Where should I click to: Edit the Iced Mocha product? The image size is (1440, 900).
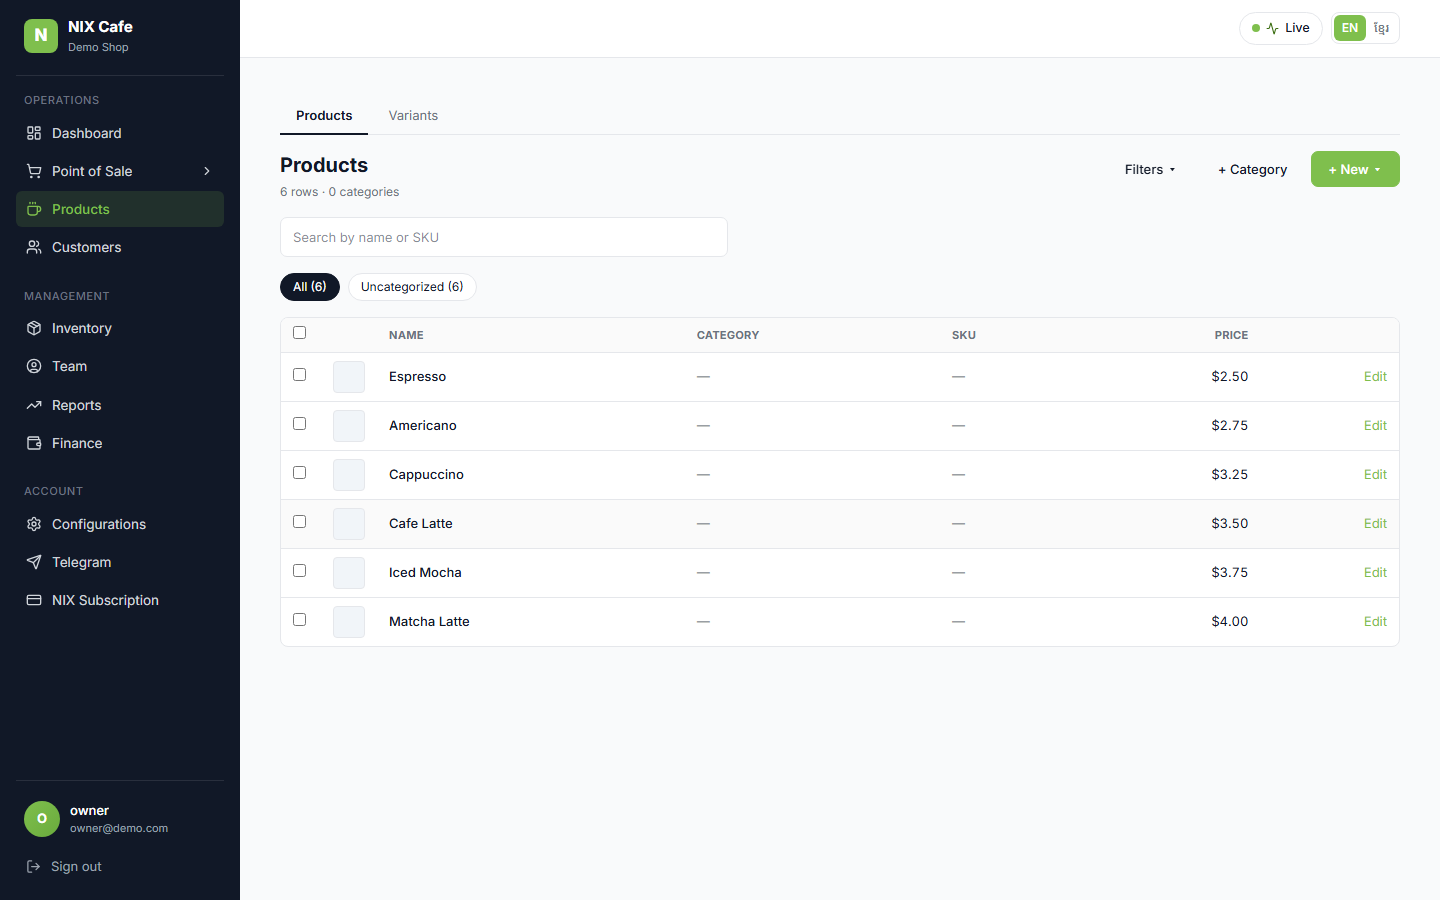(1375, 573)
